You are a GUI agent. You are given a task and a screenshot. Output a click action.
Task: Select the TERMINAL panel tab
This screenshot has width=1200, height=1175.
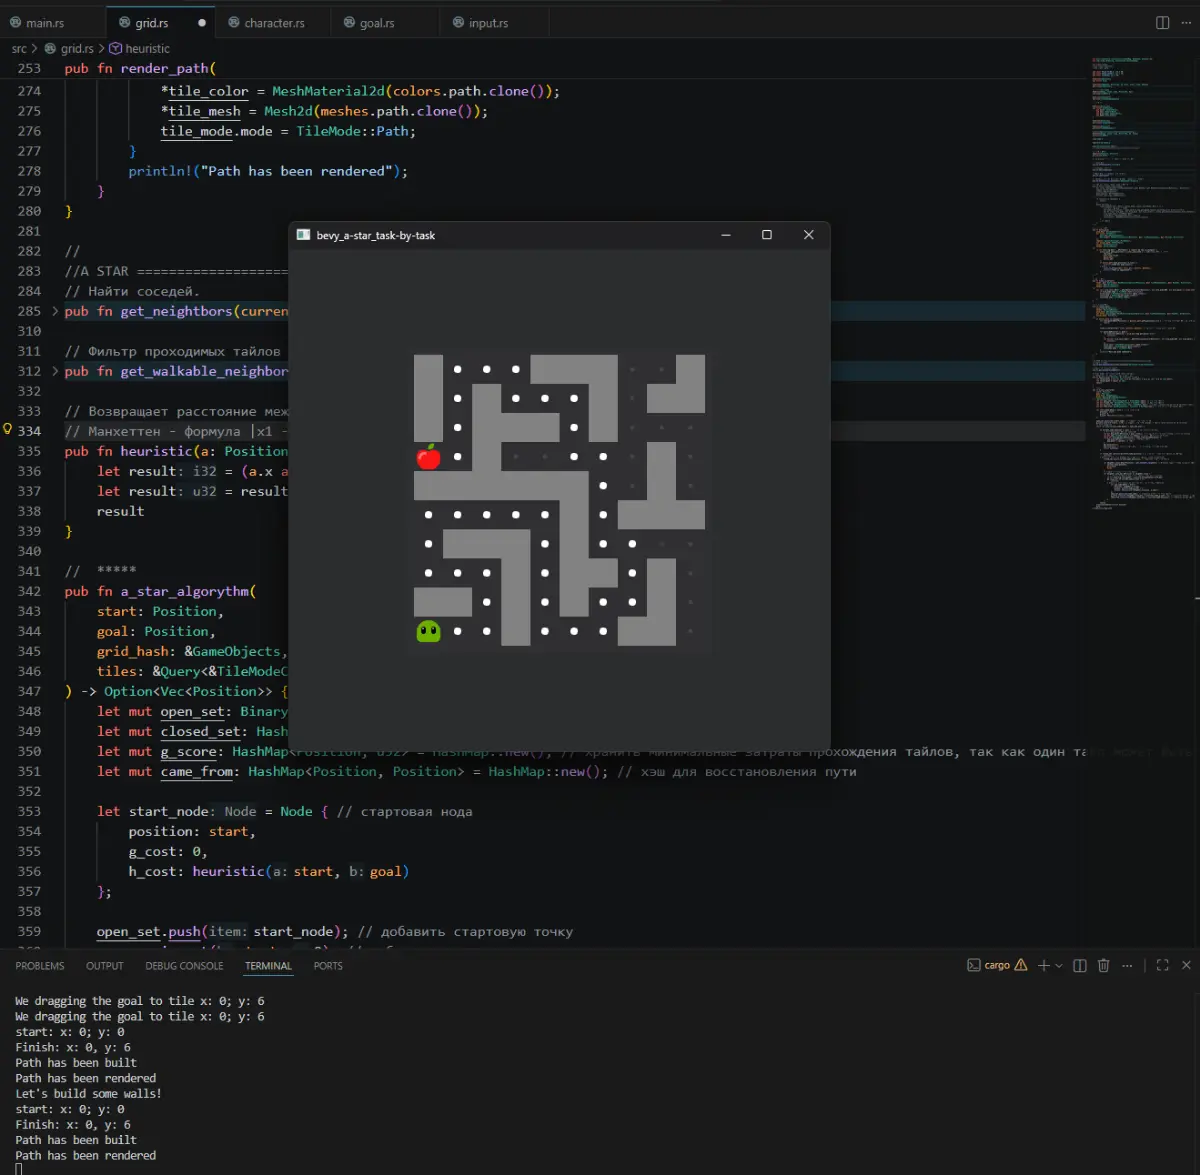268,966
